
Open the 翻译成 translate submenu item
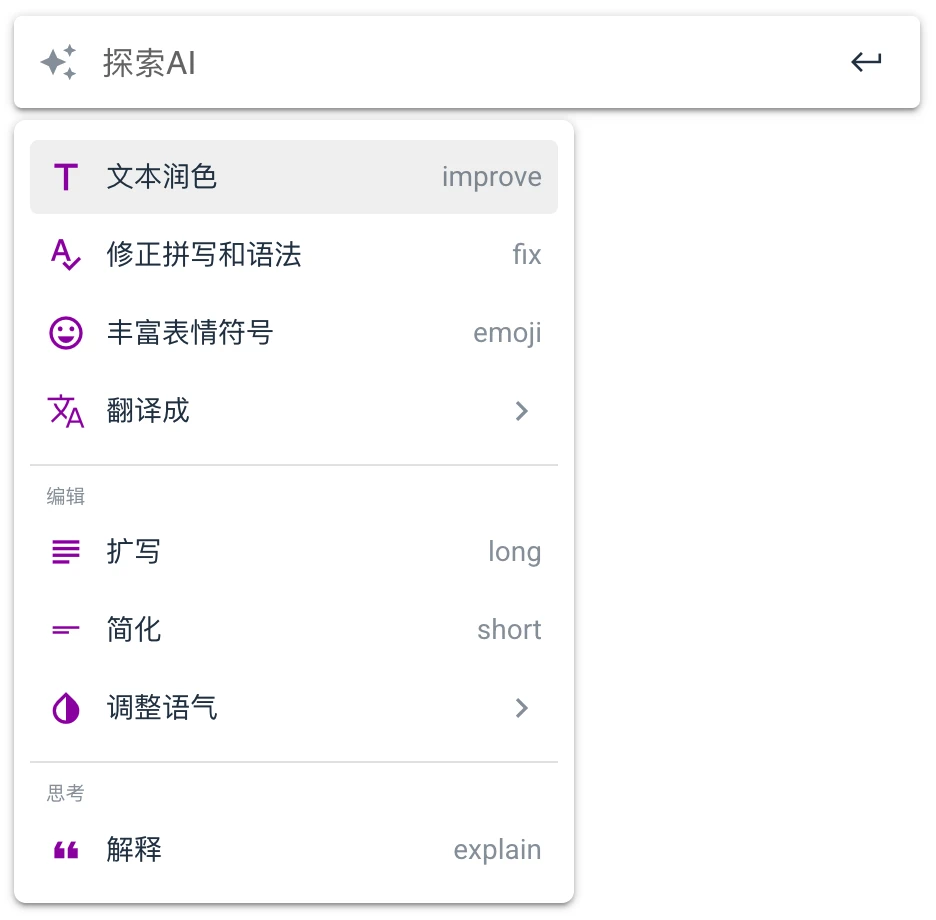click(294, 411)
